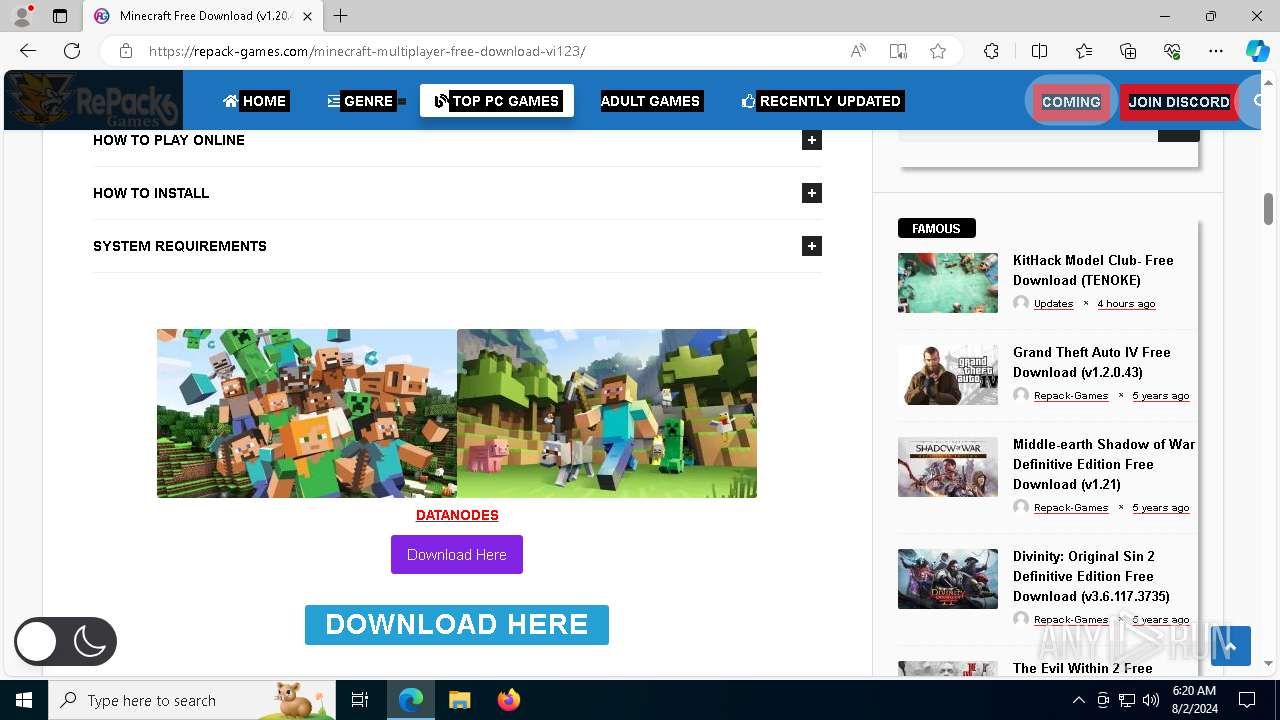Open KitHack Model Club article link
This screenshot has height=720, width=1280.
(1093, 270)
